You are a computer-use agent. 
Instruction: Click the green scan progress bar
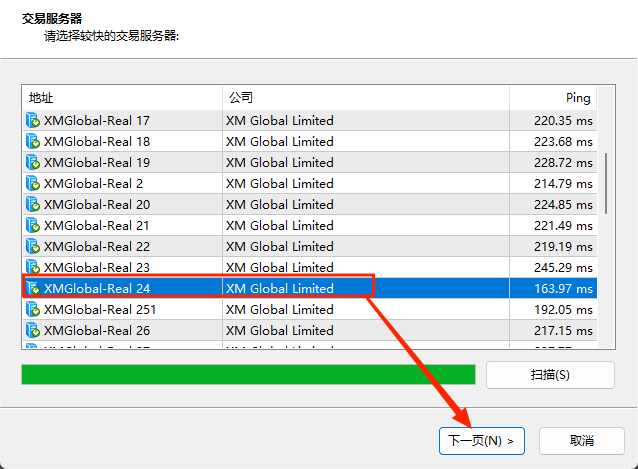coord(248,375)
